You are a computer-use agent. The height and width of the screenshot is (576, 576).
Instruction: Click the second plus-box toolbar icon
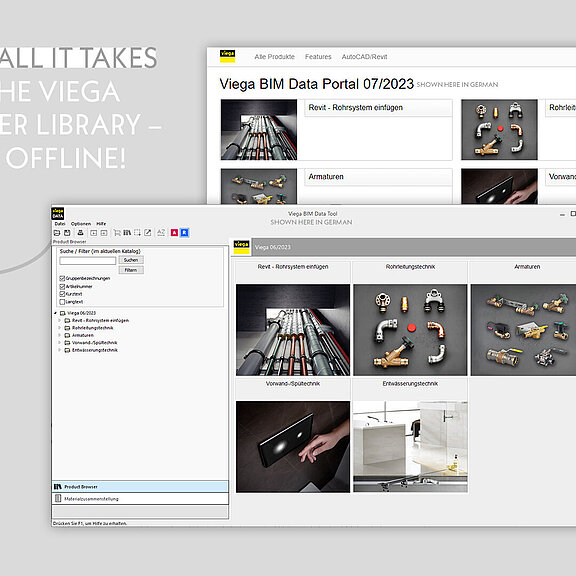(104, 233)
